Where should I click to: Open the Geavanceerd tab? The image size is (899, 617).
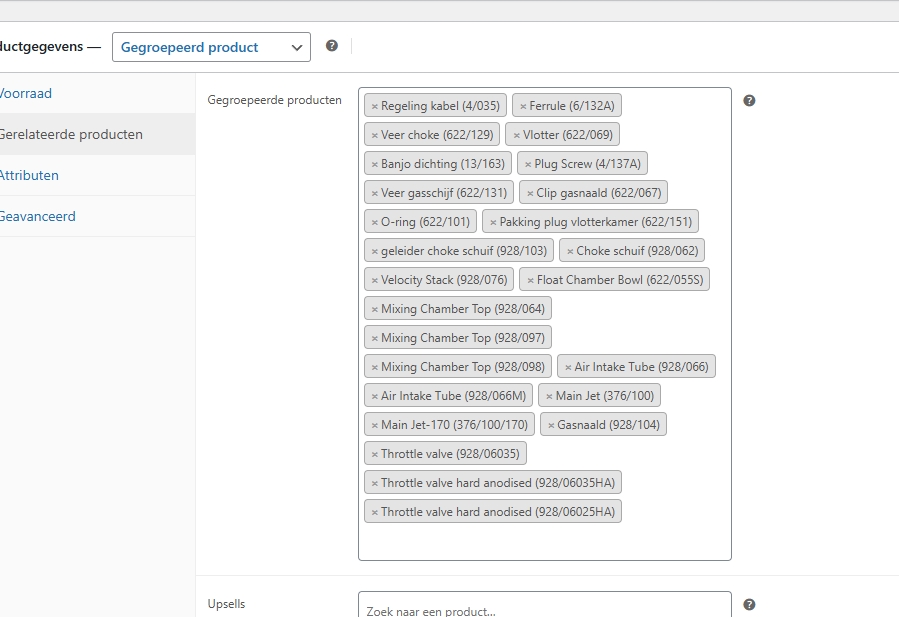pyautogui.click(x=37, y=216)
